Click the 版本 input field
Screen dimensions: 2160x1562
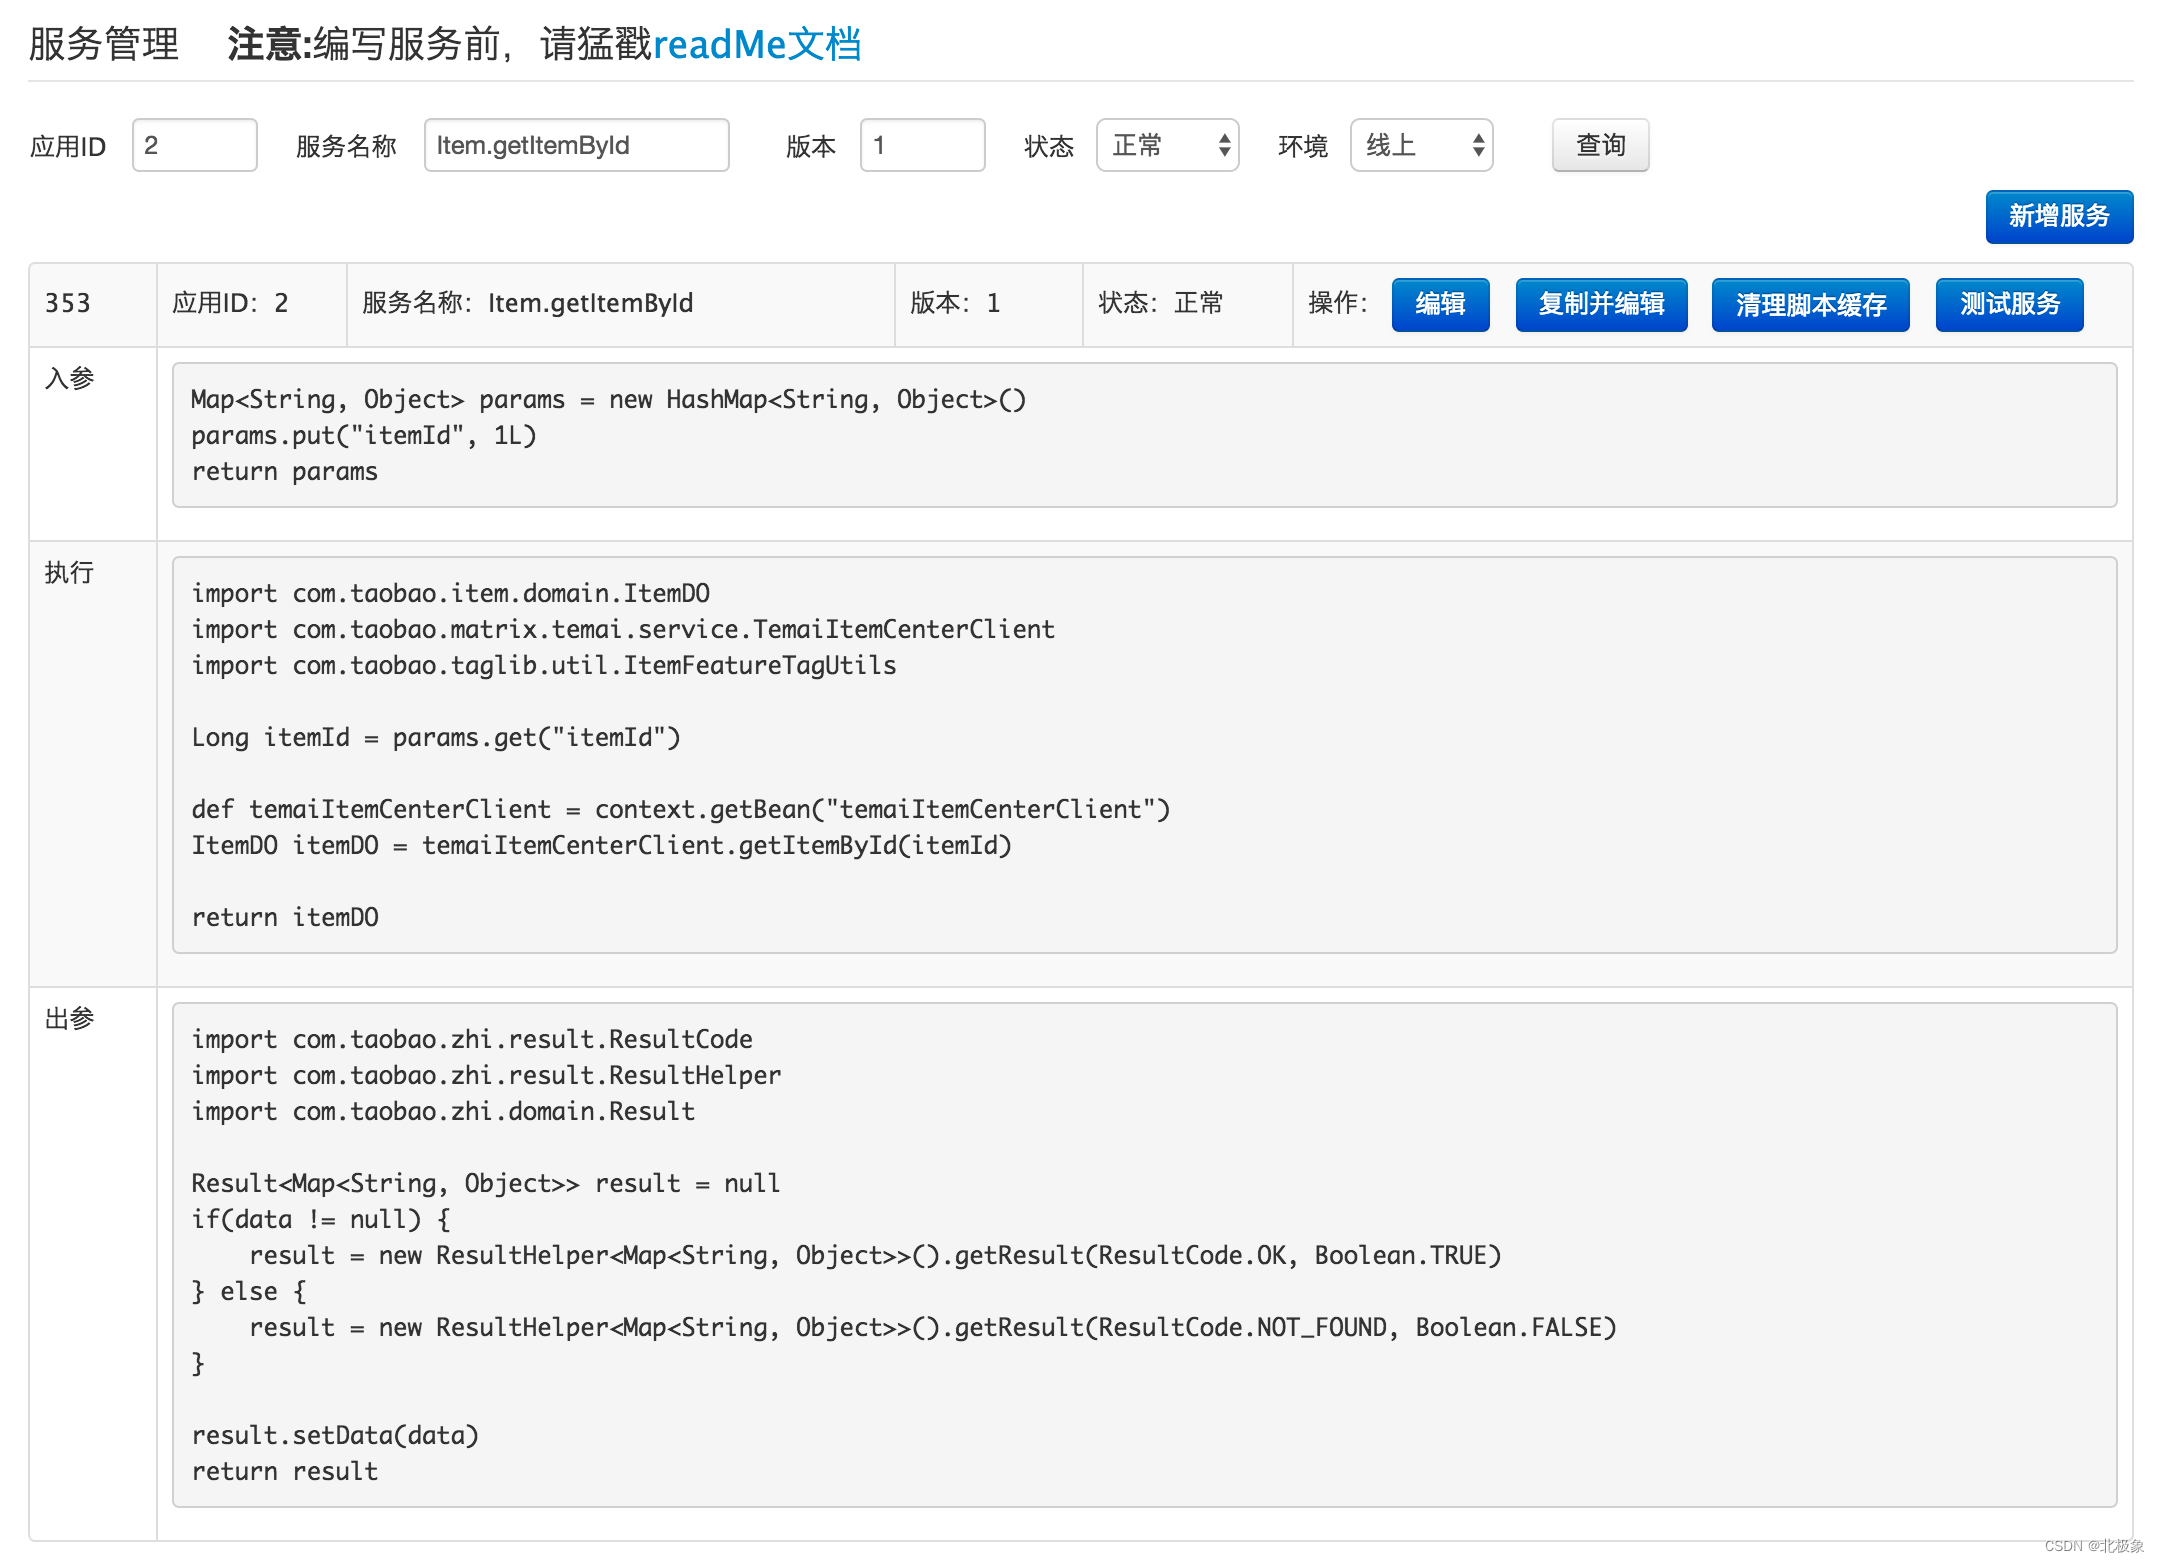click(x=923, y=146)
